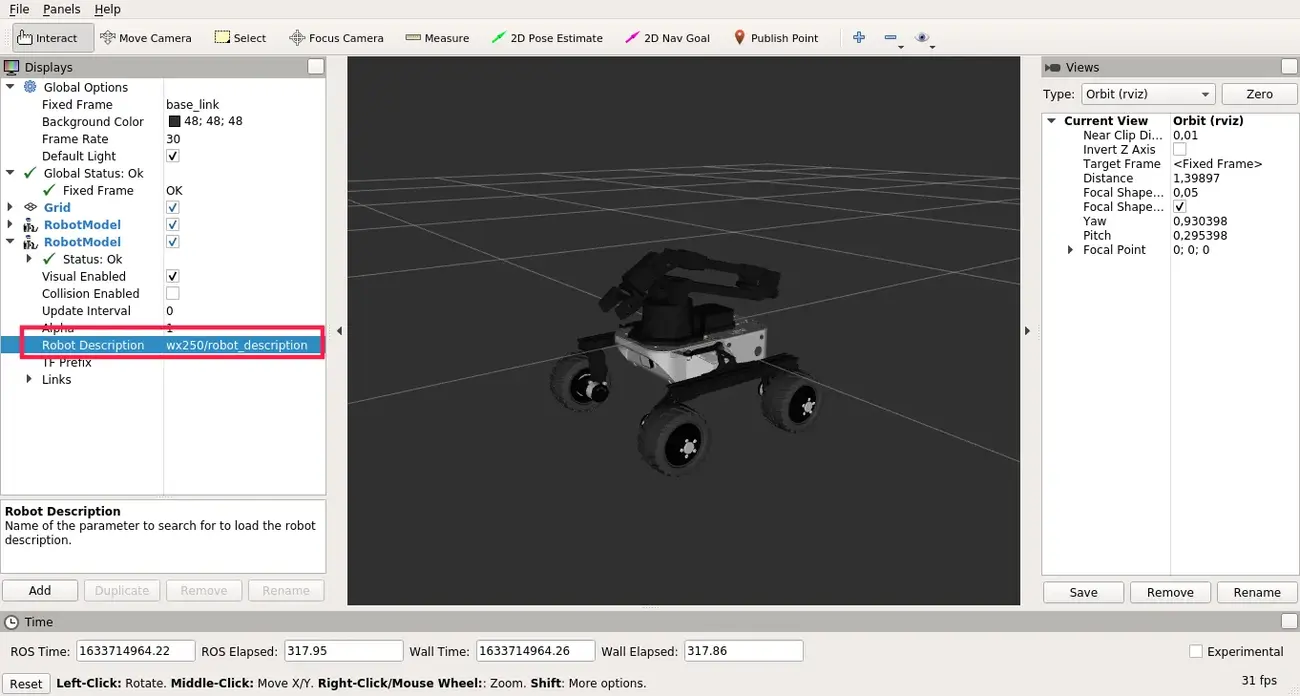The width and height of the screenshot is (1300, 696).
Task: Click the ROS Time input field
Action: point(135,650)
